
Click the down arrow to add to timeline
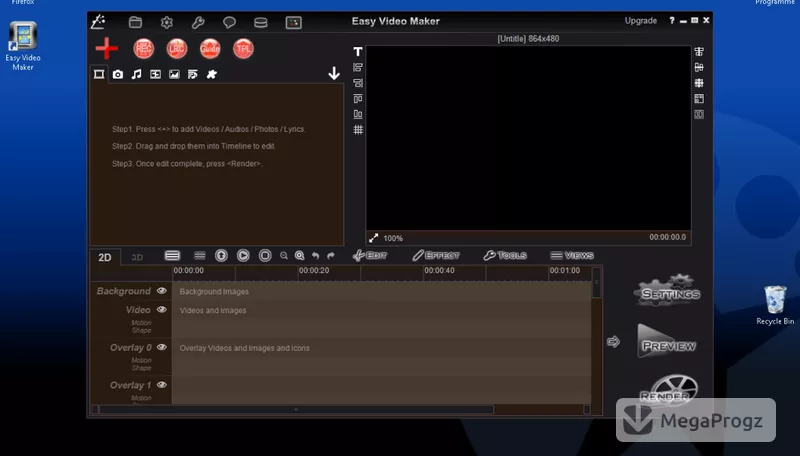[334, 73]
